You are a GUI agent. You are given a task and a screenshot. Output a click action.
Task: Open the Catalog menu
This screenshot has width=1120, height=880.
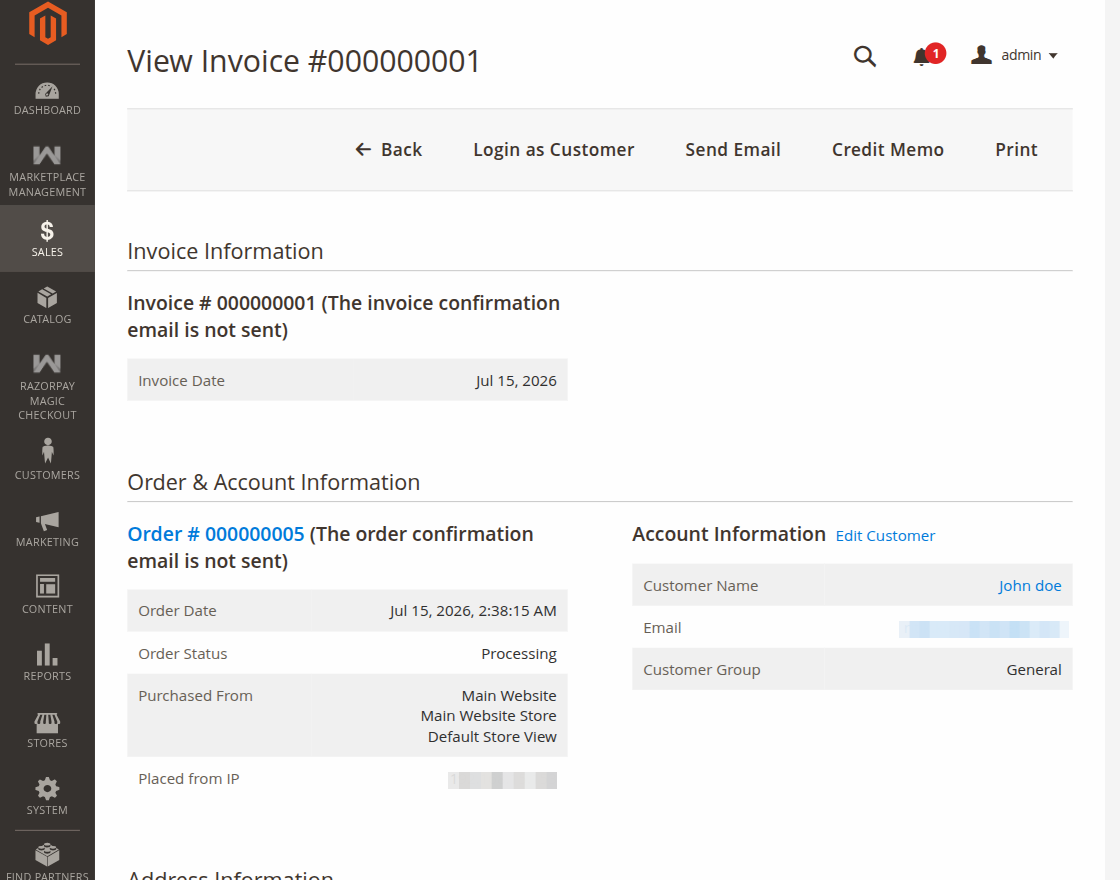(x=47, y=306)
